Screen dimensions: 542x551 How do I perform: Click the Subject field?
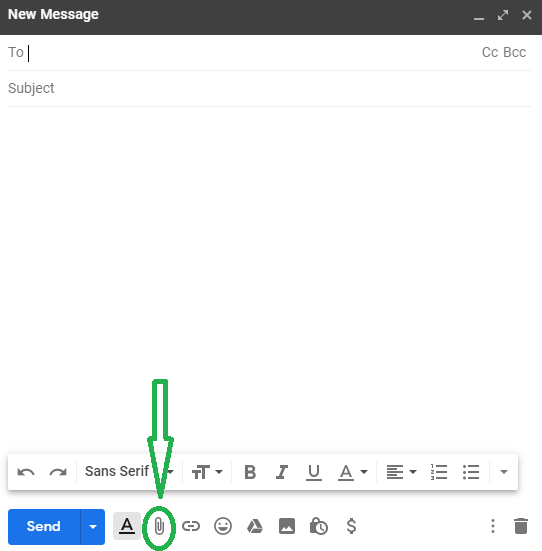pyautogui.click(x=269, y=89)
